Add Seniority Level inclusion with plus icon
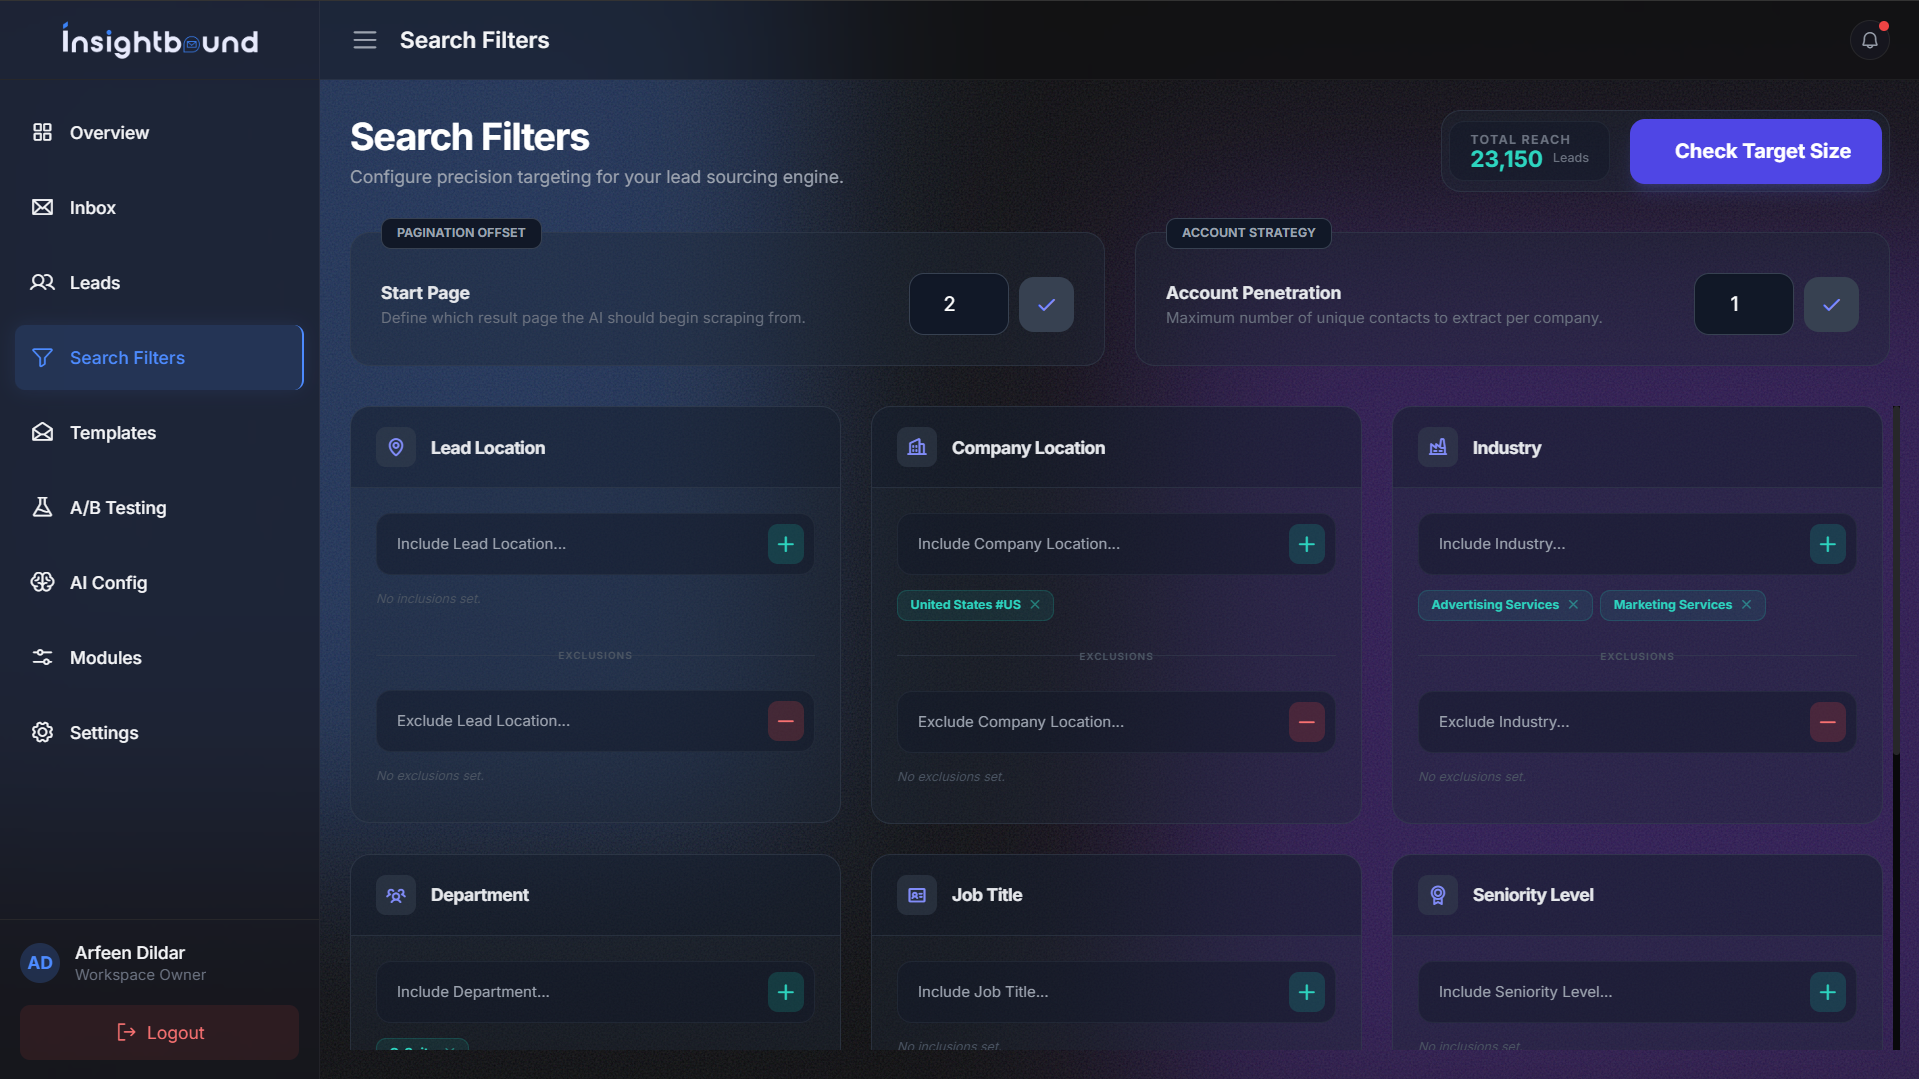 tap(1828, 992)
